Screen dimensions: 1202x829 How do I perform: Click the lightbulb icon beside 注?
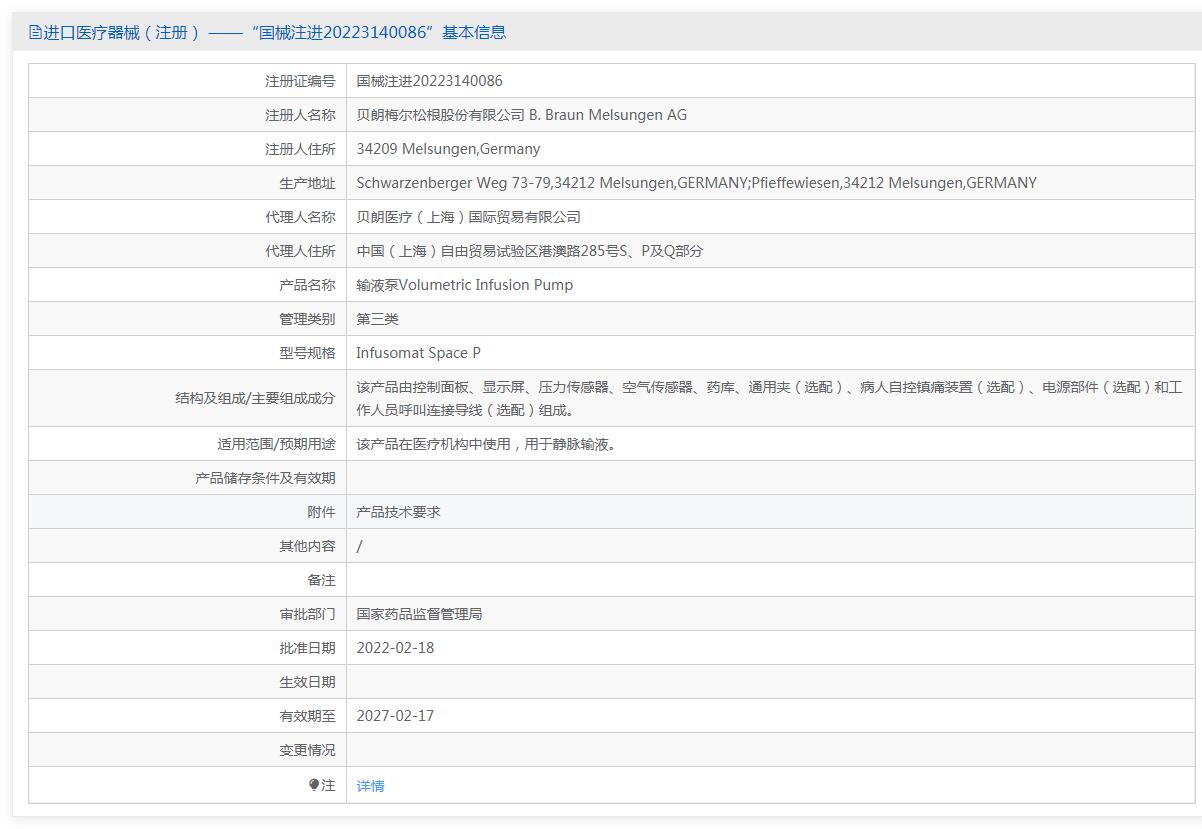[x=314, y=785]
